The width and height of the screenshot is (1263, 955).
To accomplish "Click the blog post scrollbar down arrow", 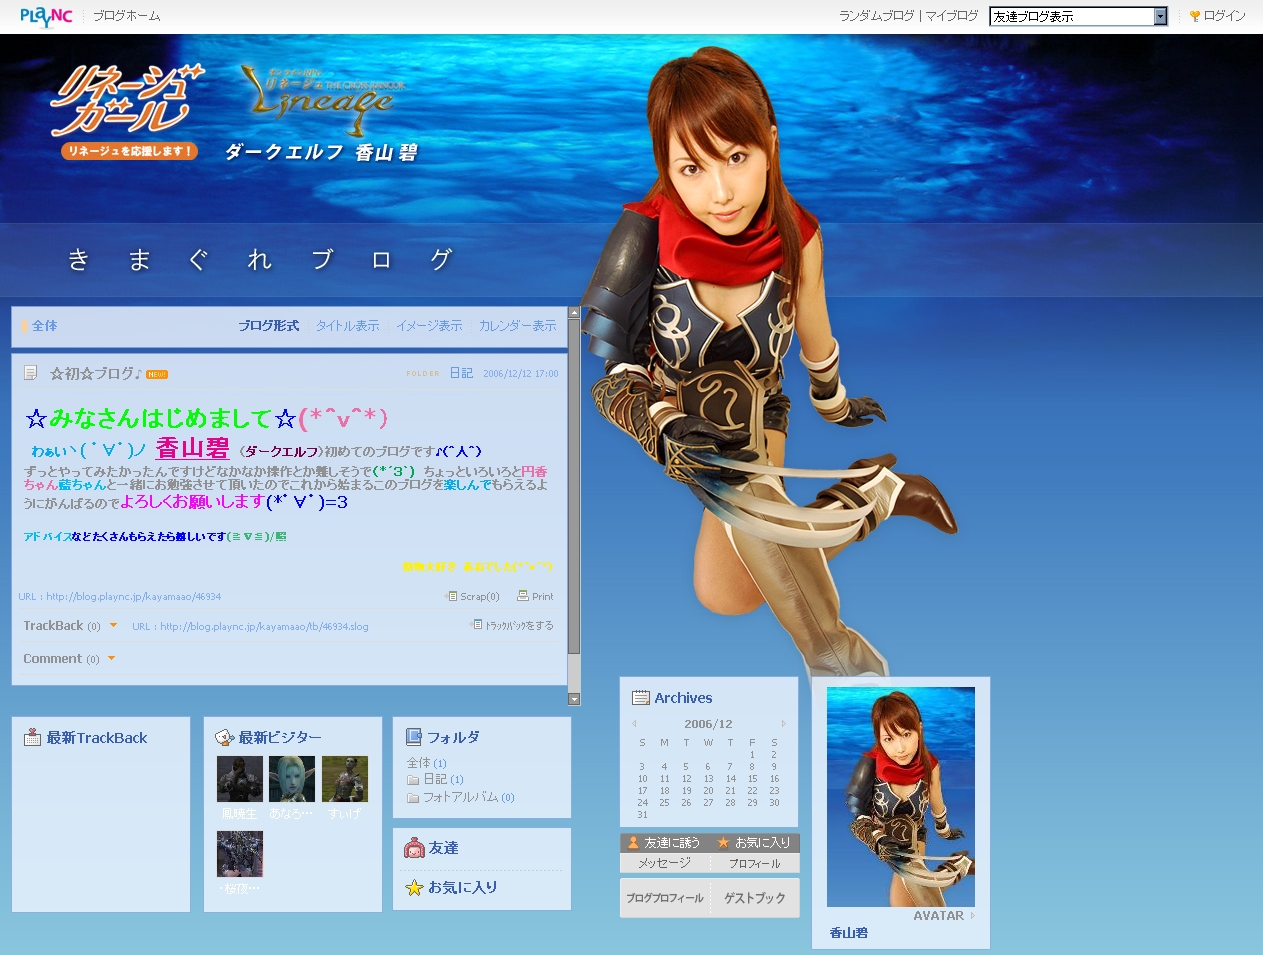I will (x=574, y=699).
